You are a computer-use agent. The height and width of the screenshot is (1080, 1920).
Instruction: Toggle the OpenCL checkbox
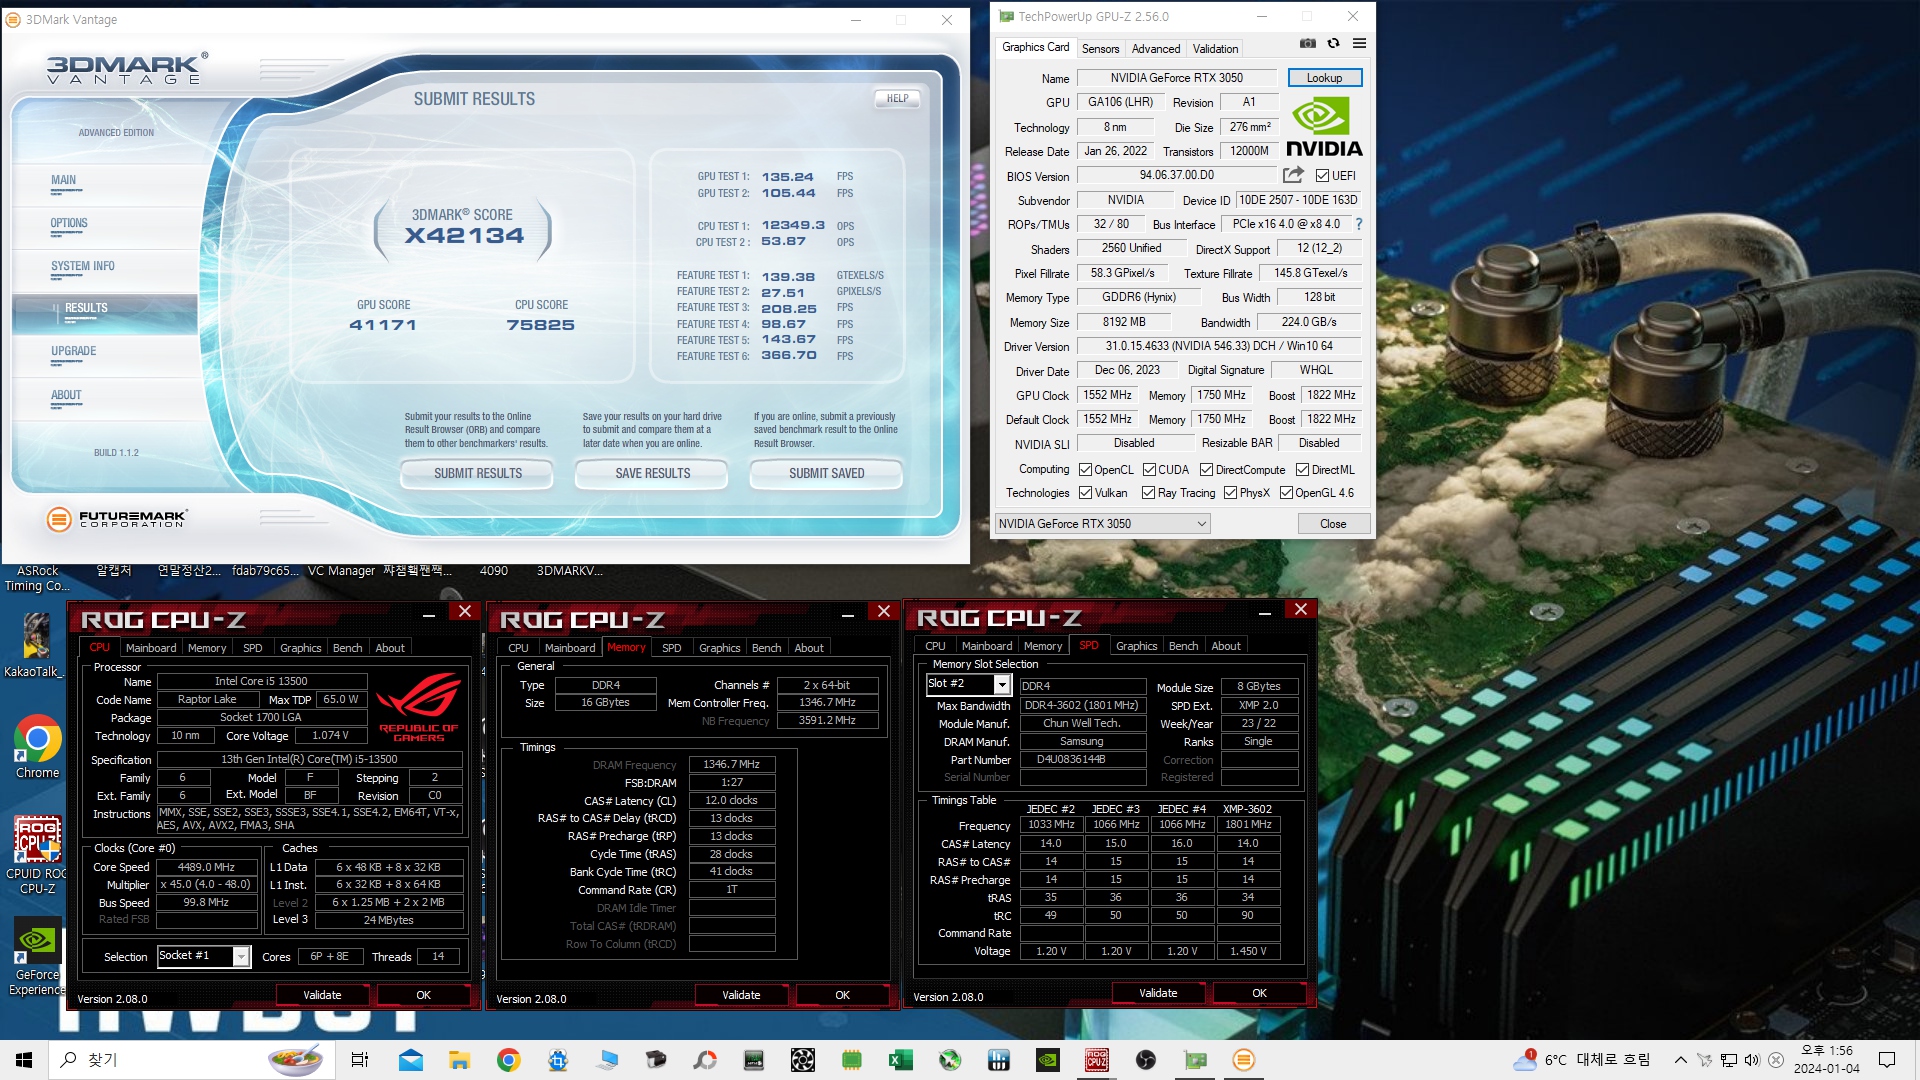[x=1085, y=470]
